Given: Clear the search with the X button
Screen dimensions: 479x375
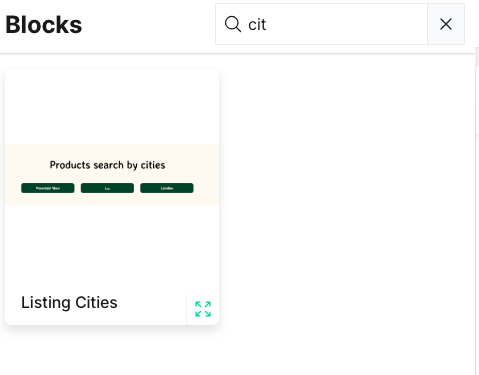Looking at the screenshot, I should [x=446, y=24].
